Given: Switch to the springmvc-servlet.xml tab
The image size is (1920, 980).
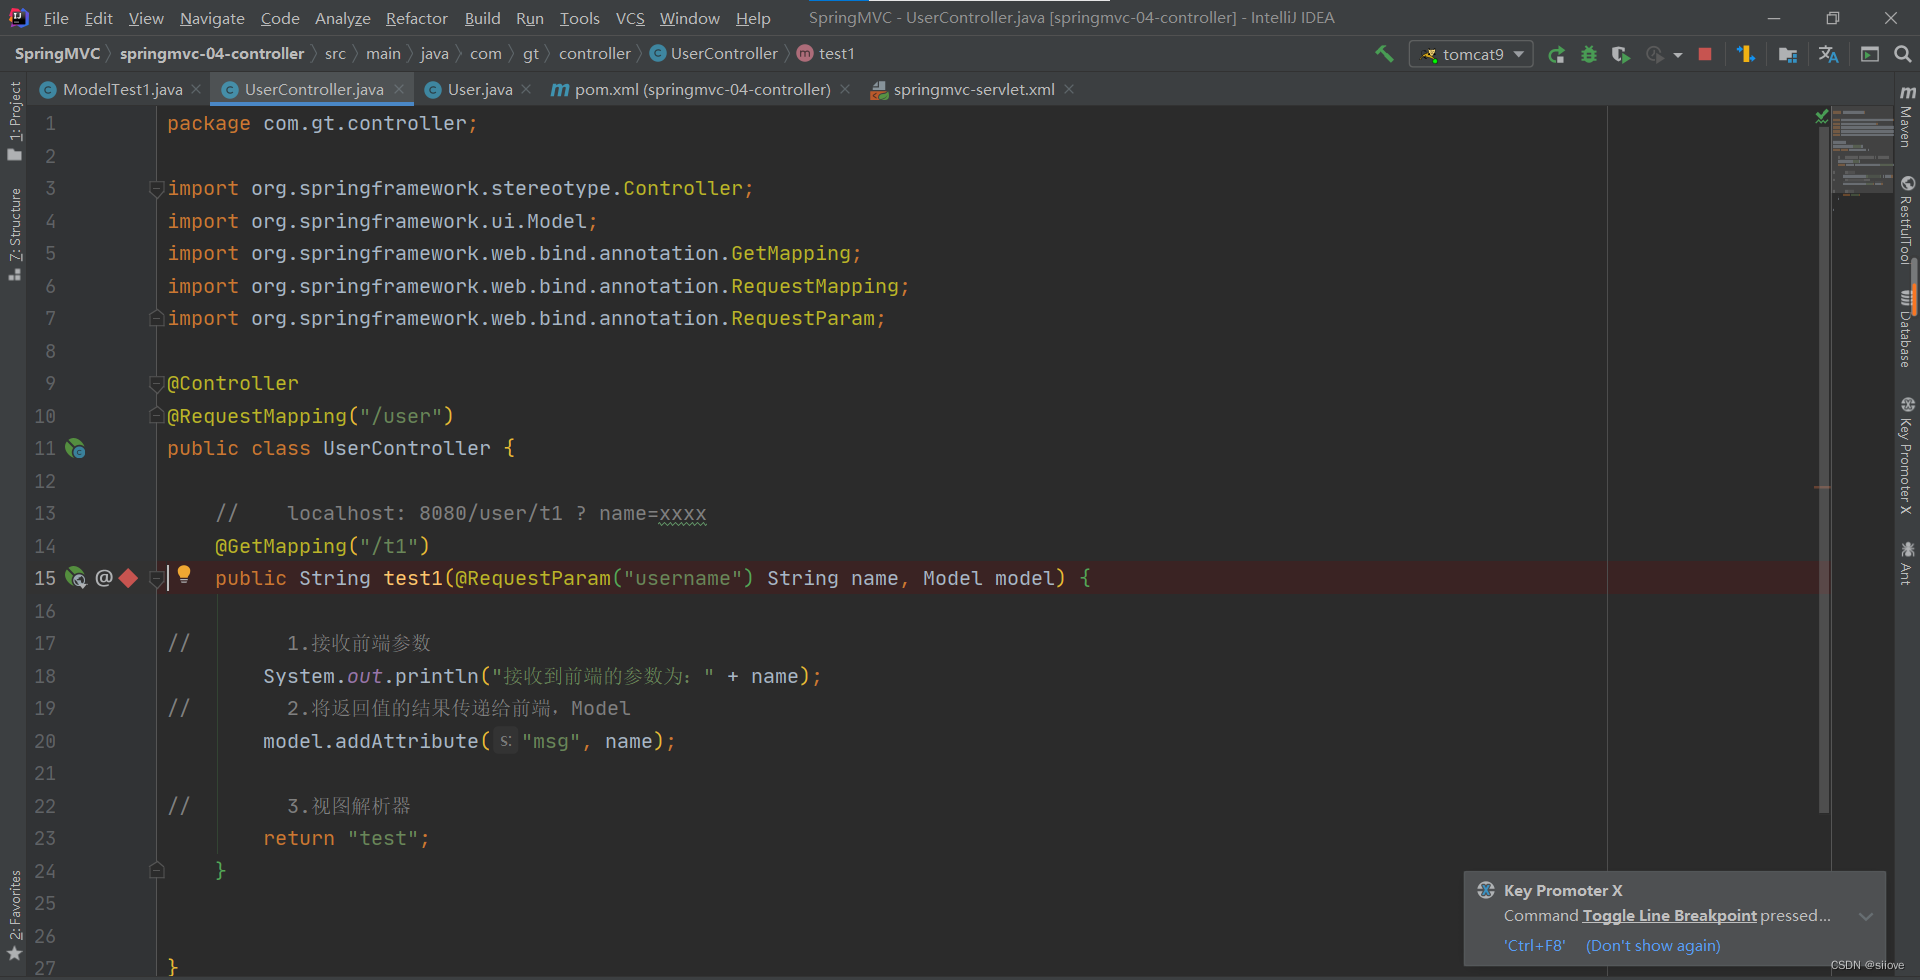Looking at the screenshot, I should click(972, 89).
